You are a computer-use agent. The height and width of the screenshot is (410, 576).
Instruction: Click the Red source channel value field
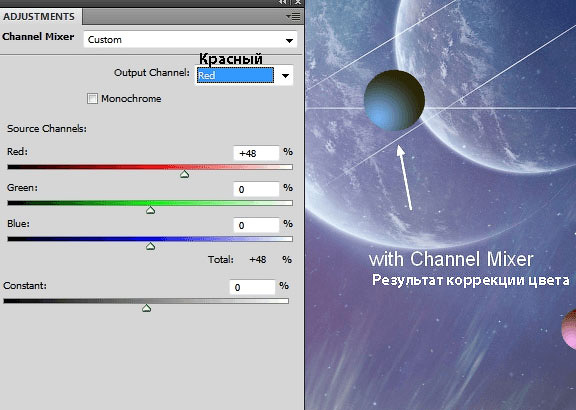click(x=256, y=153)
